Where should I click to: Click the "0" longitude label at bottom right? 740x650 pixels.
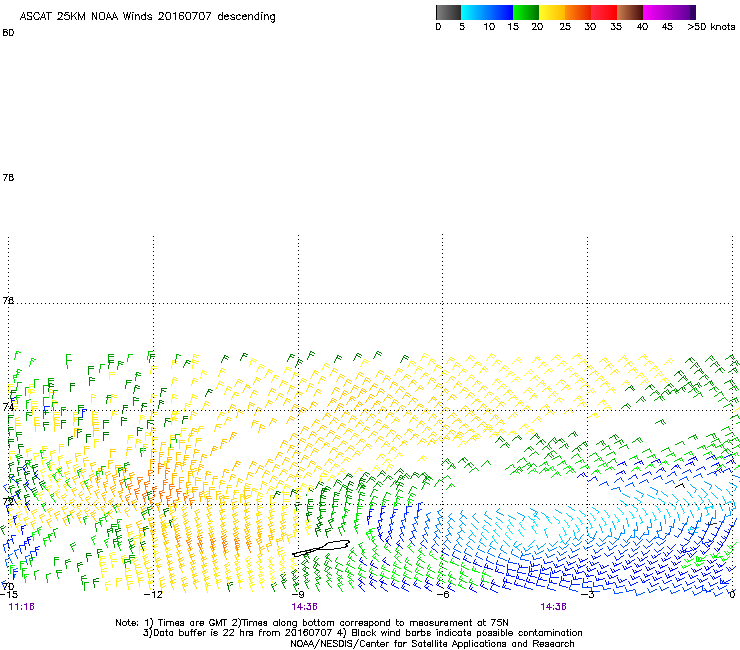pyautogui.click(x=732, y=594)
